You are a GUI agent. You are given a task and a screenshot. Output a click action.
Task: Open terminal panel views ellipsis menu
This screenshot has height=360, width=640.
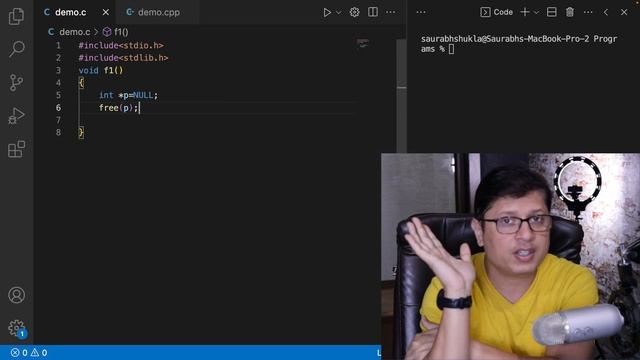(x=421, y=12)
